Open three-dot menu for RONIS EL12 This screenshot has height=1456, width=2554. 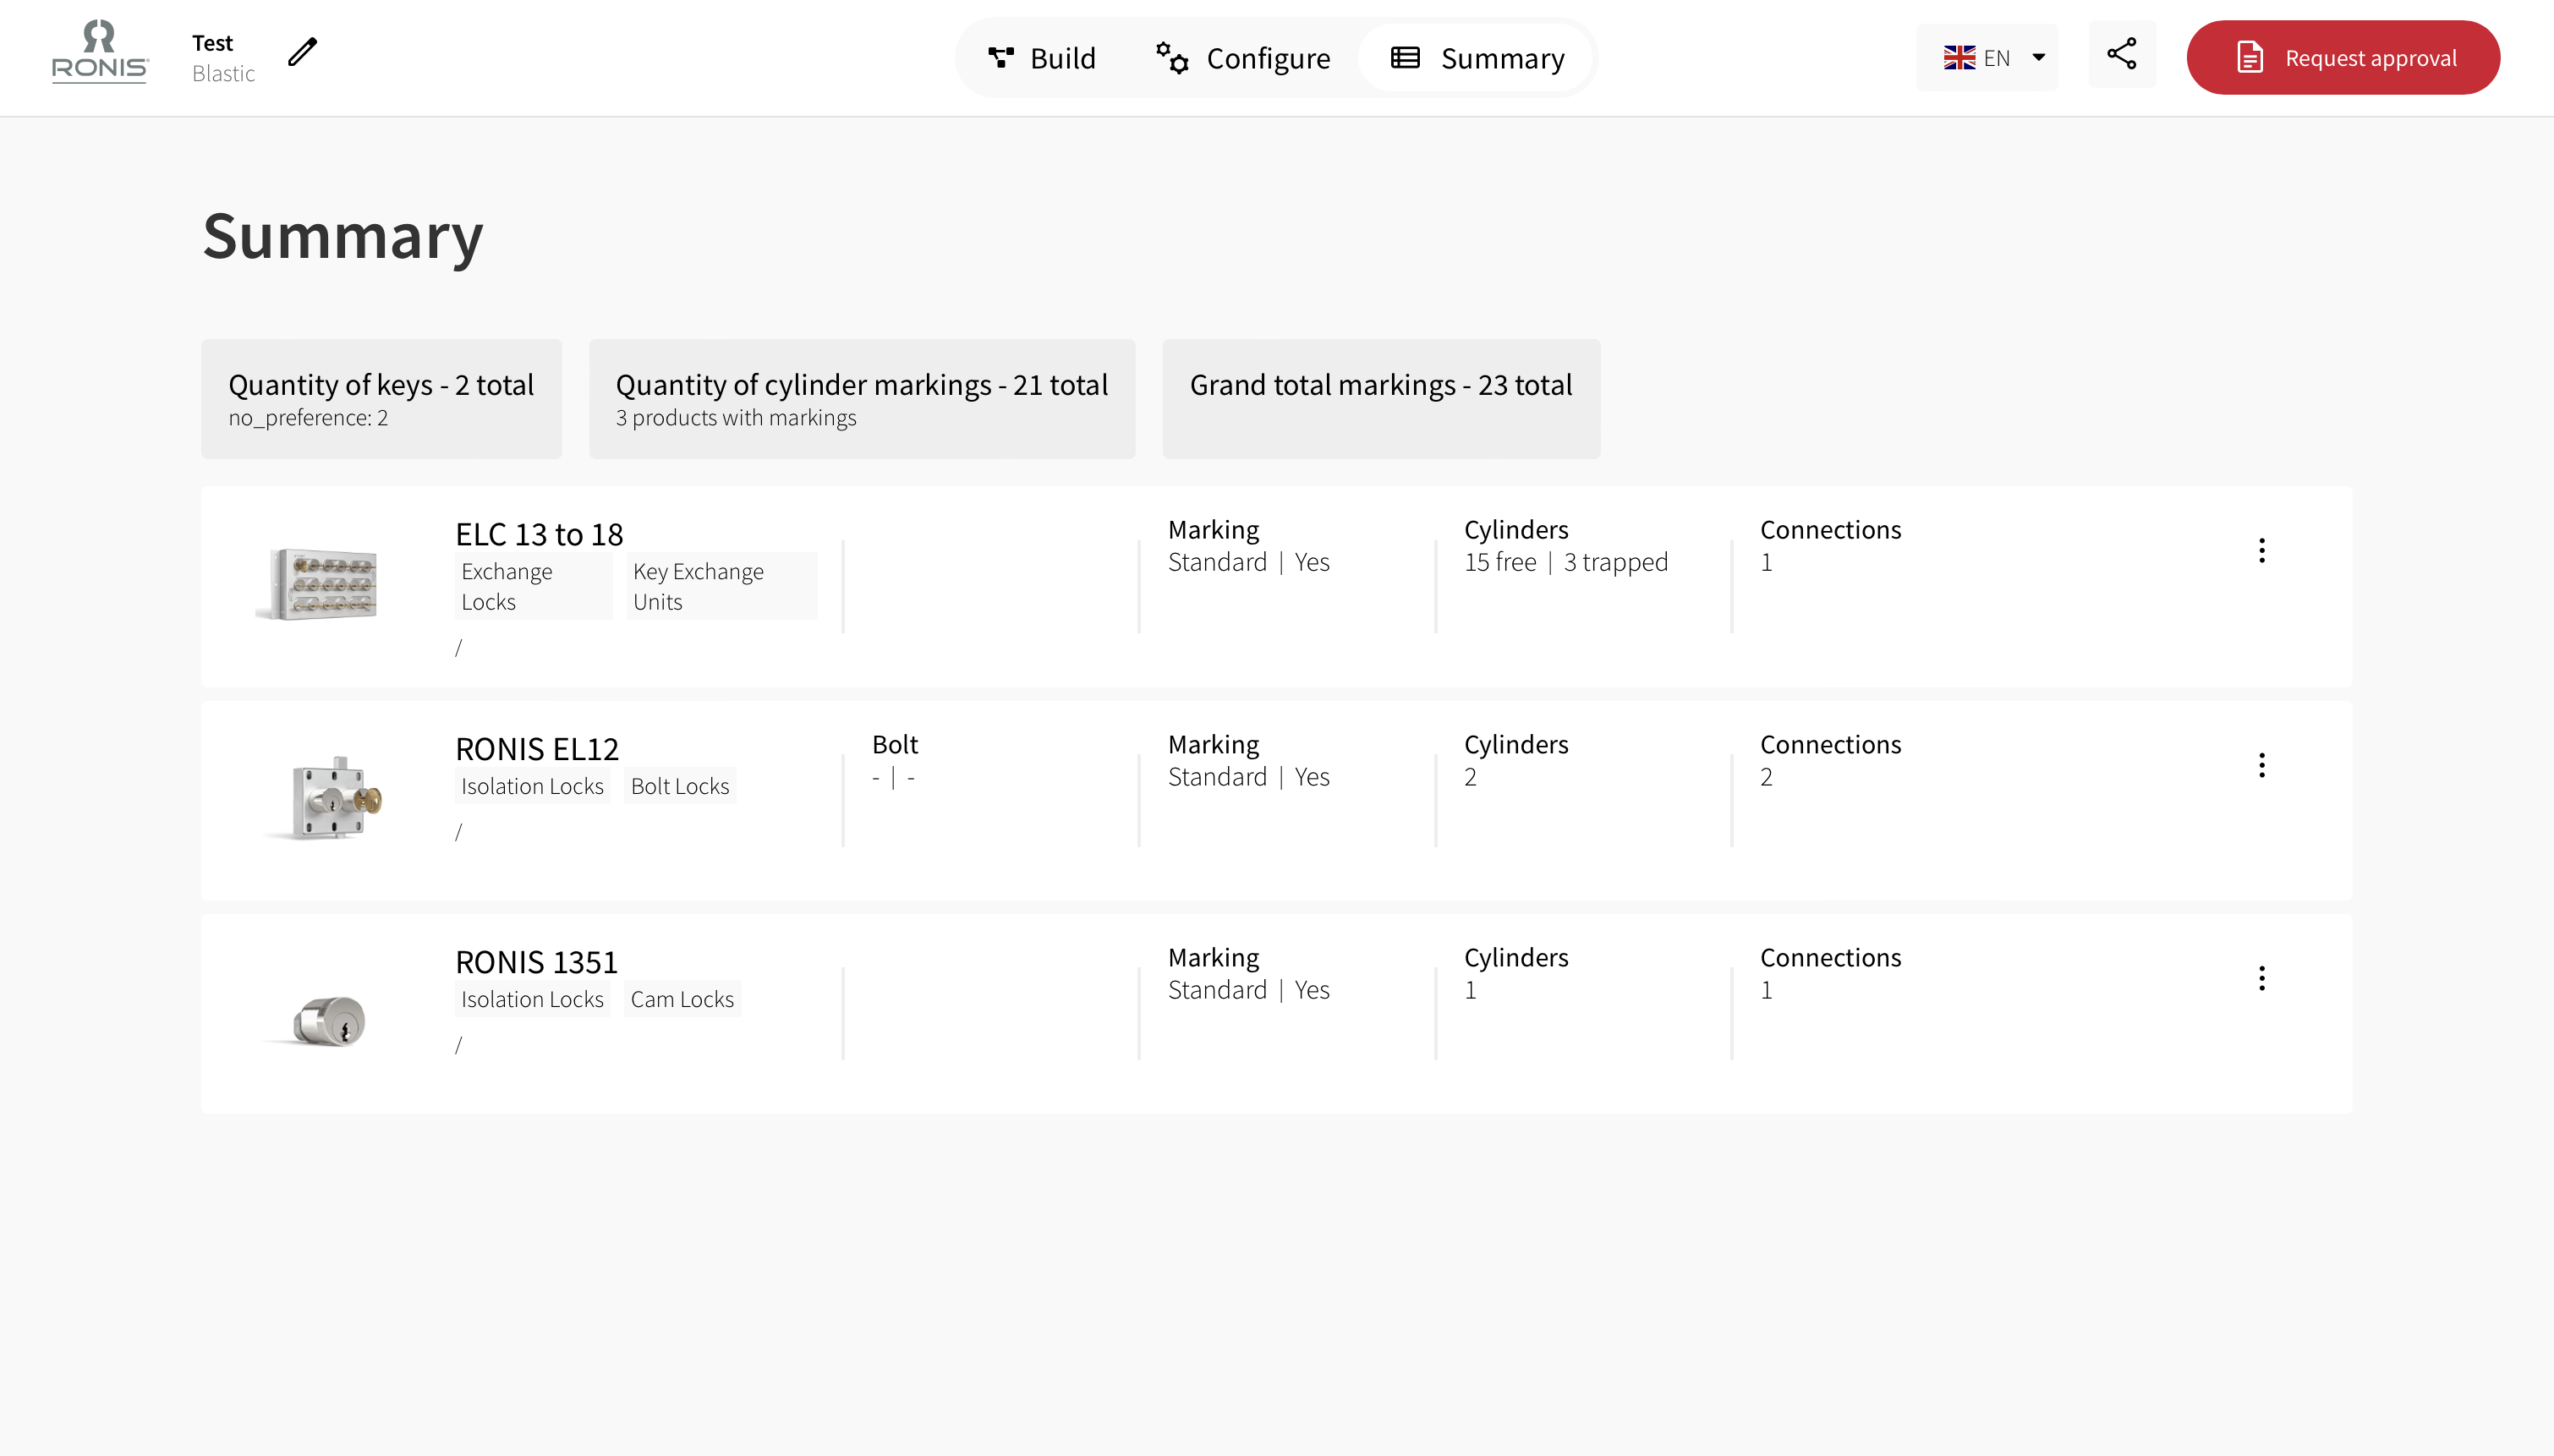(x=2261, y=766)
